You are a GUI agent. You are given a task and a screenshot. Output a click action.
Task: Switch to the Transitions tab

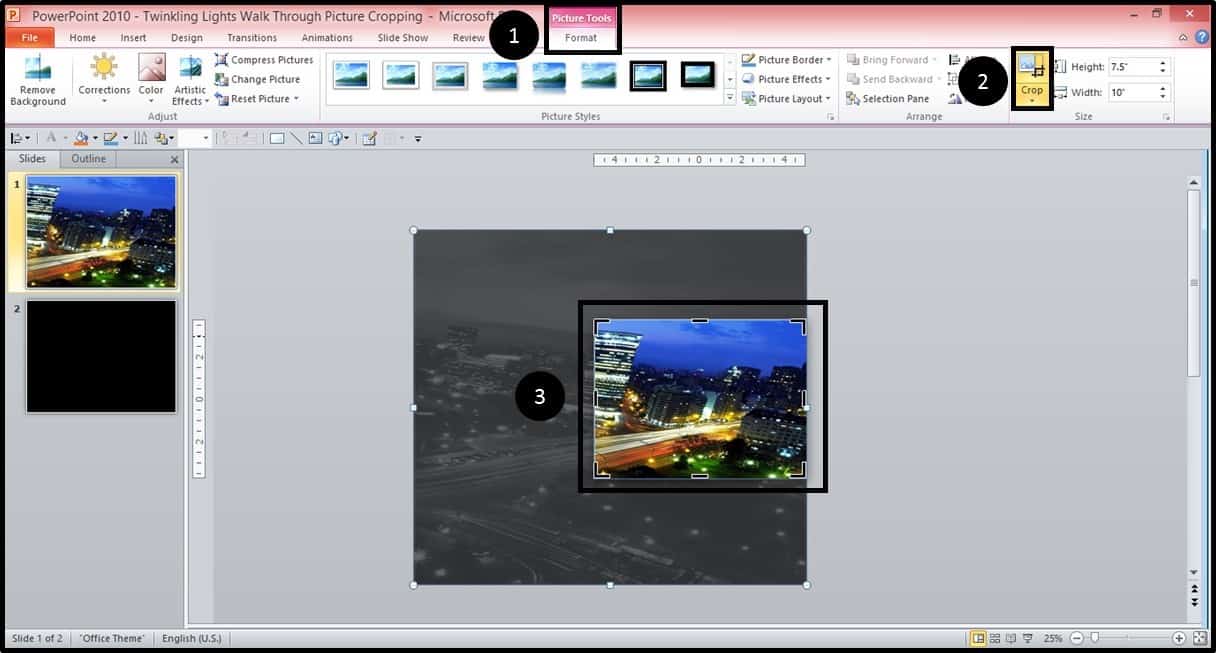click(252, 38)
